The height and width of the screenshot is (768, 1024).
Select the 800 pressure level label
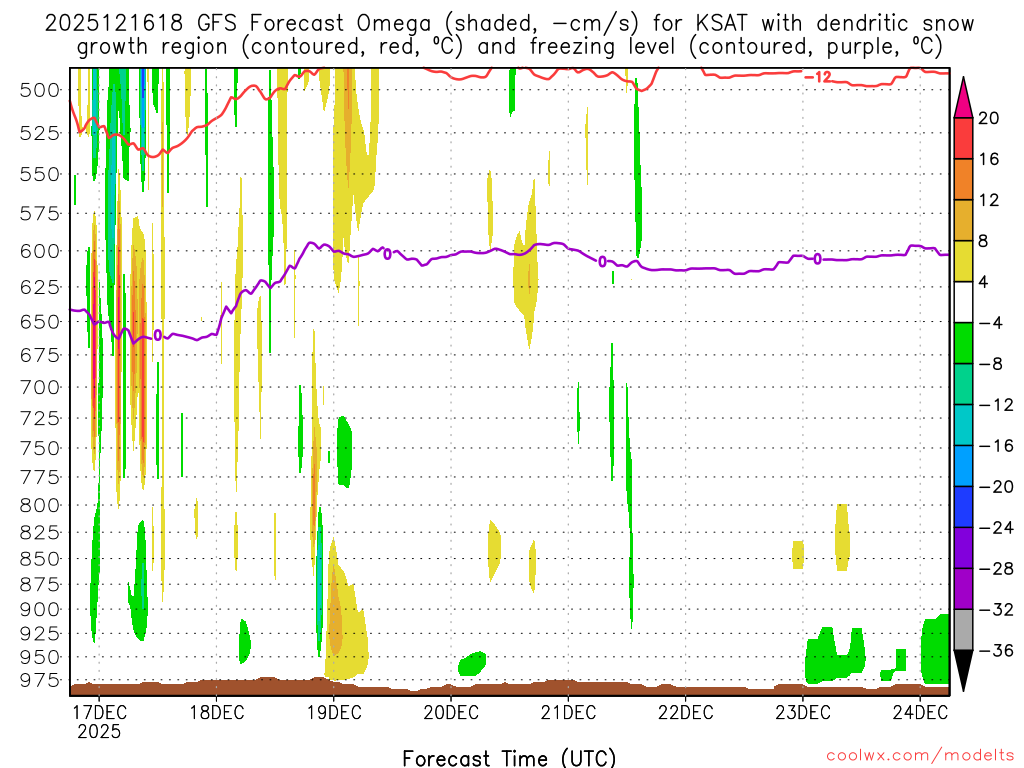pyautogui.click(x=40, y=505)
